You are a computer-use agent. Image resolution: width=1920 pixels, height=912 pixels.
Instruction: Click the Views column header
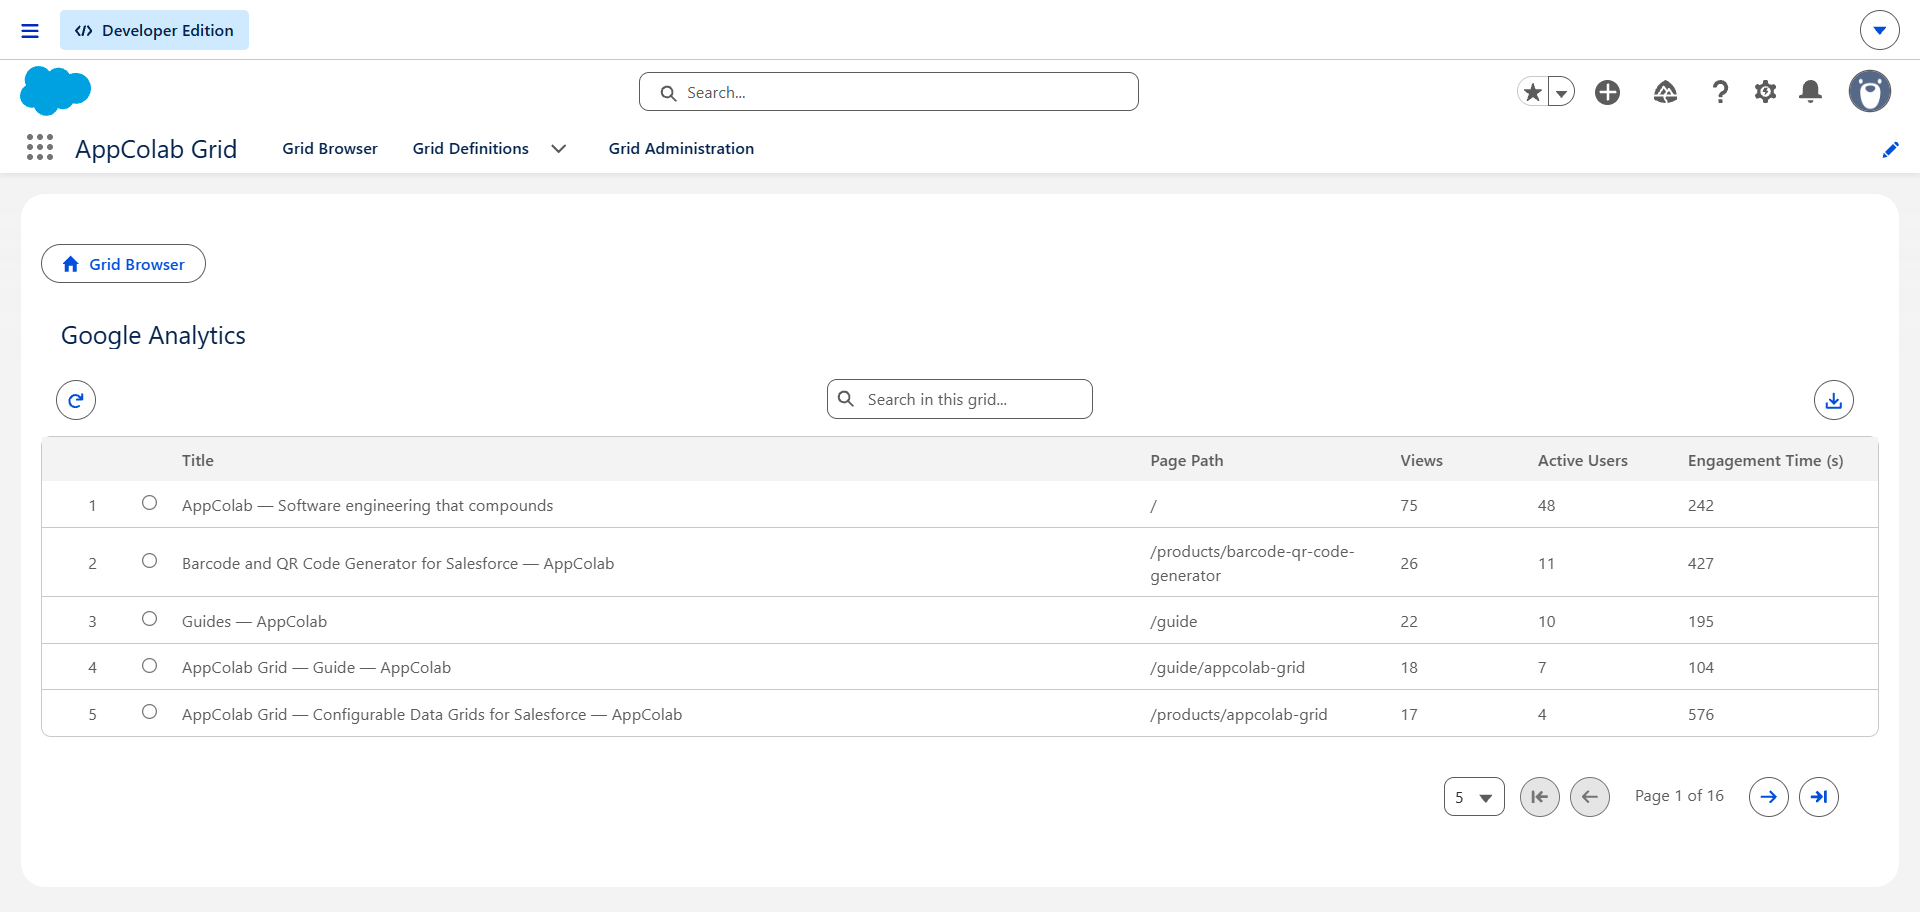[1422, 460]
